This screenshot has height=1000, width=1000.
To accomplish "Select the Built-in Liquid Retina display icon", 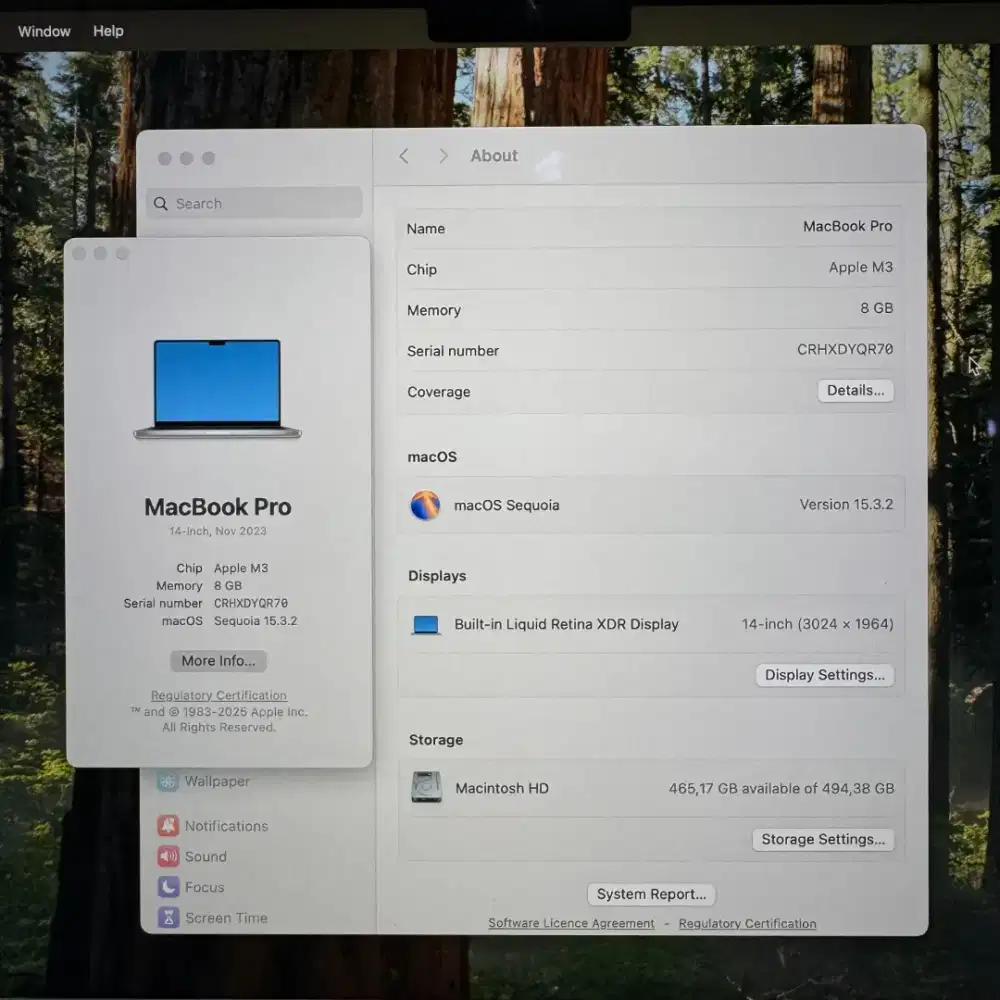I will click(426, 623).
